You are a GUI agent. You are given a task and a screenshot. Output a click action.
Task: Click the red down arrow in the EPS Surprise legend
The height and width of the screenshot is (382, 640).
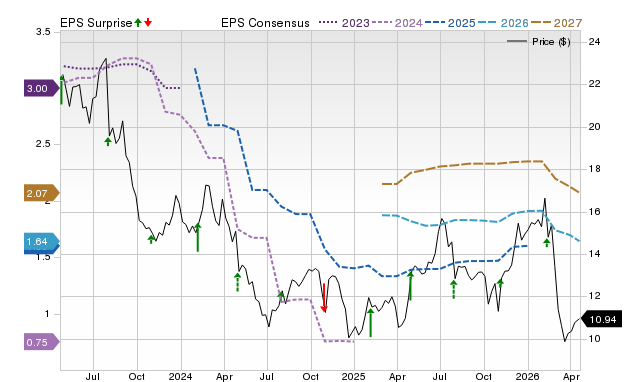[148, 22]
